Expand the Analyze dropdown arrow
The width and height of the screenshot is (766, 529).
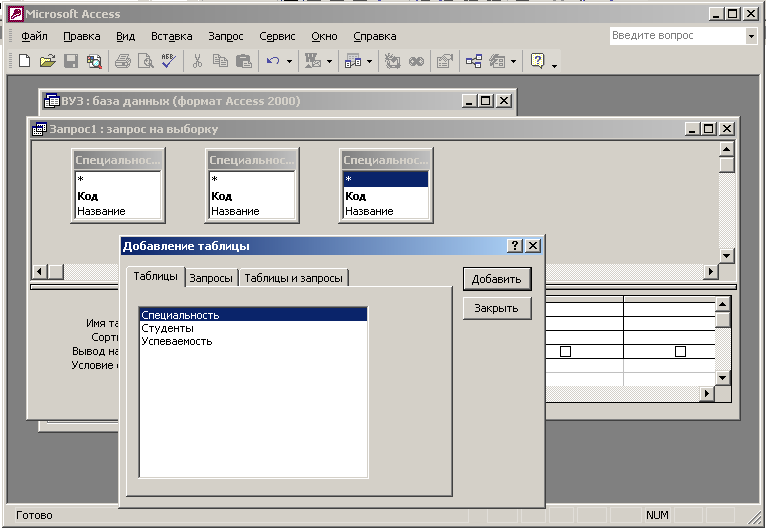point(369,61)
